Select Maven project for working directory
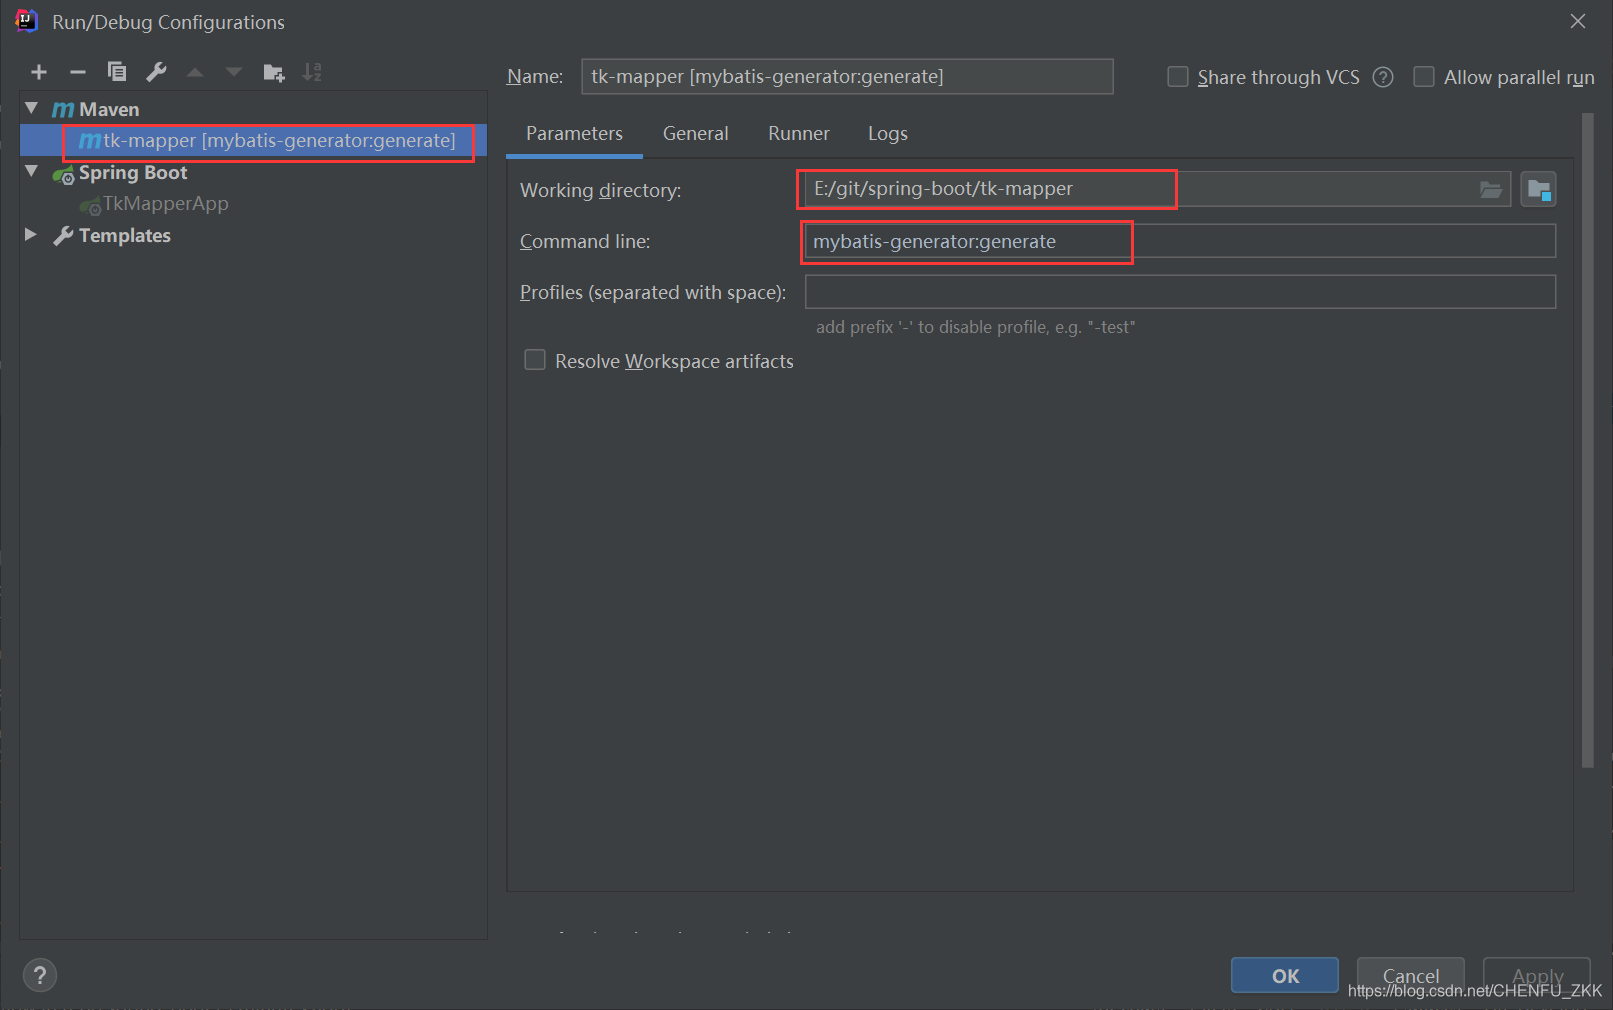Image resolution: width=1613 pixels, height=1010 pixels. click(1538, 189)
